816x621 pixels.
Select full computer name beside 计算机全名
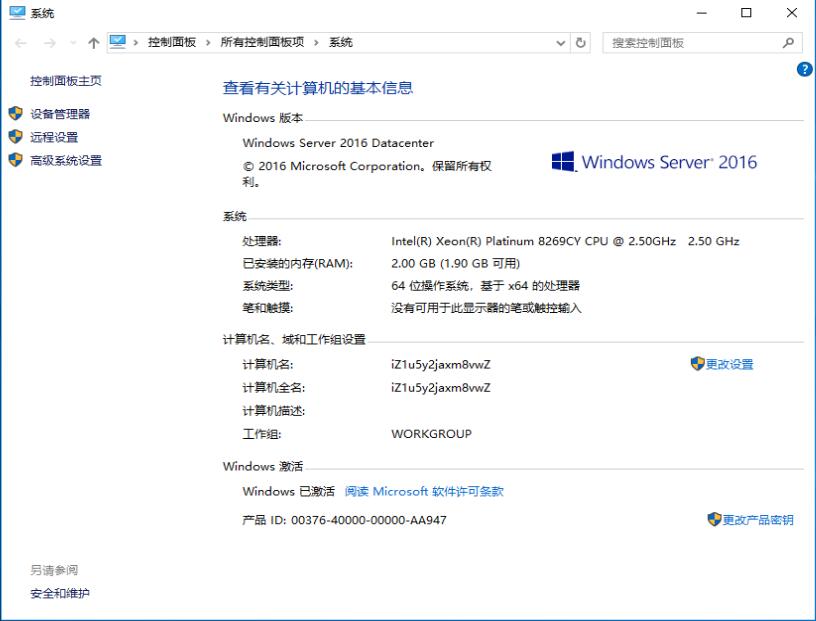pos(441,388)
